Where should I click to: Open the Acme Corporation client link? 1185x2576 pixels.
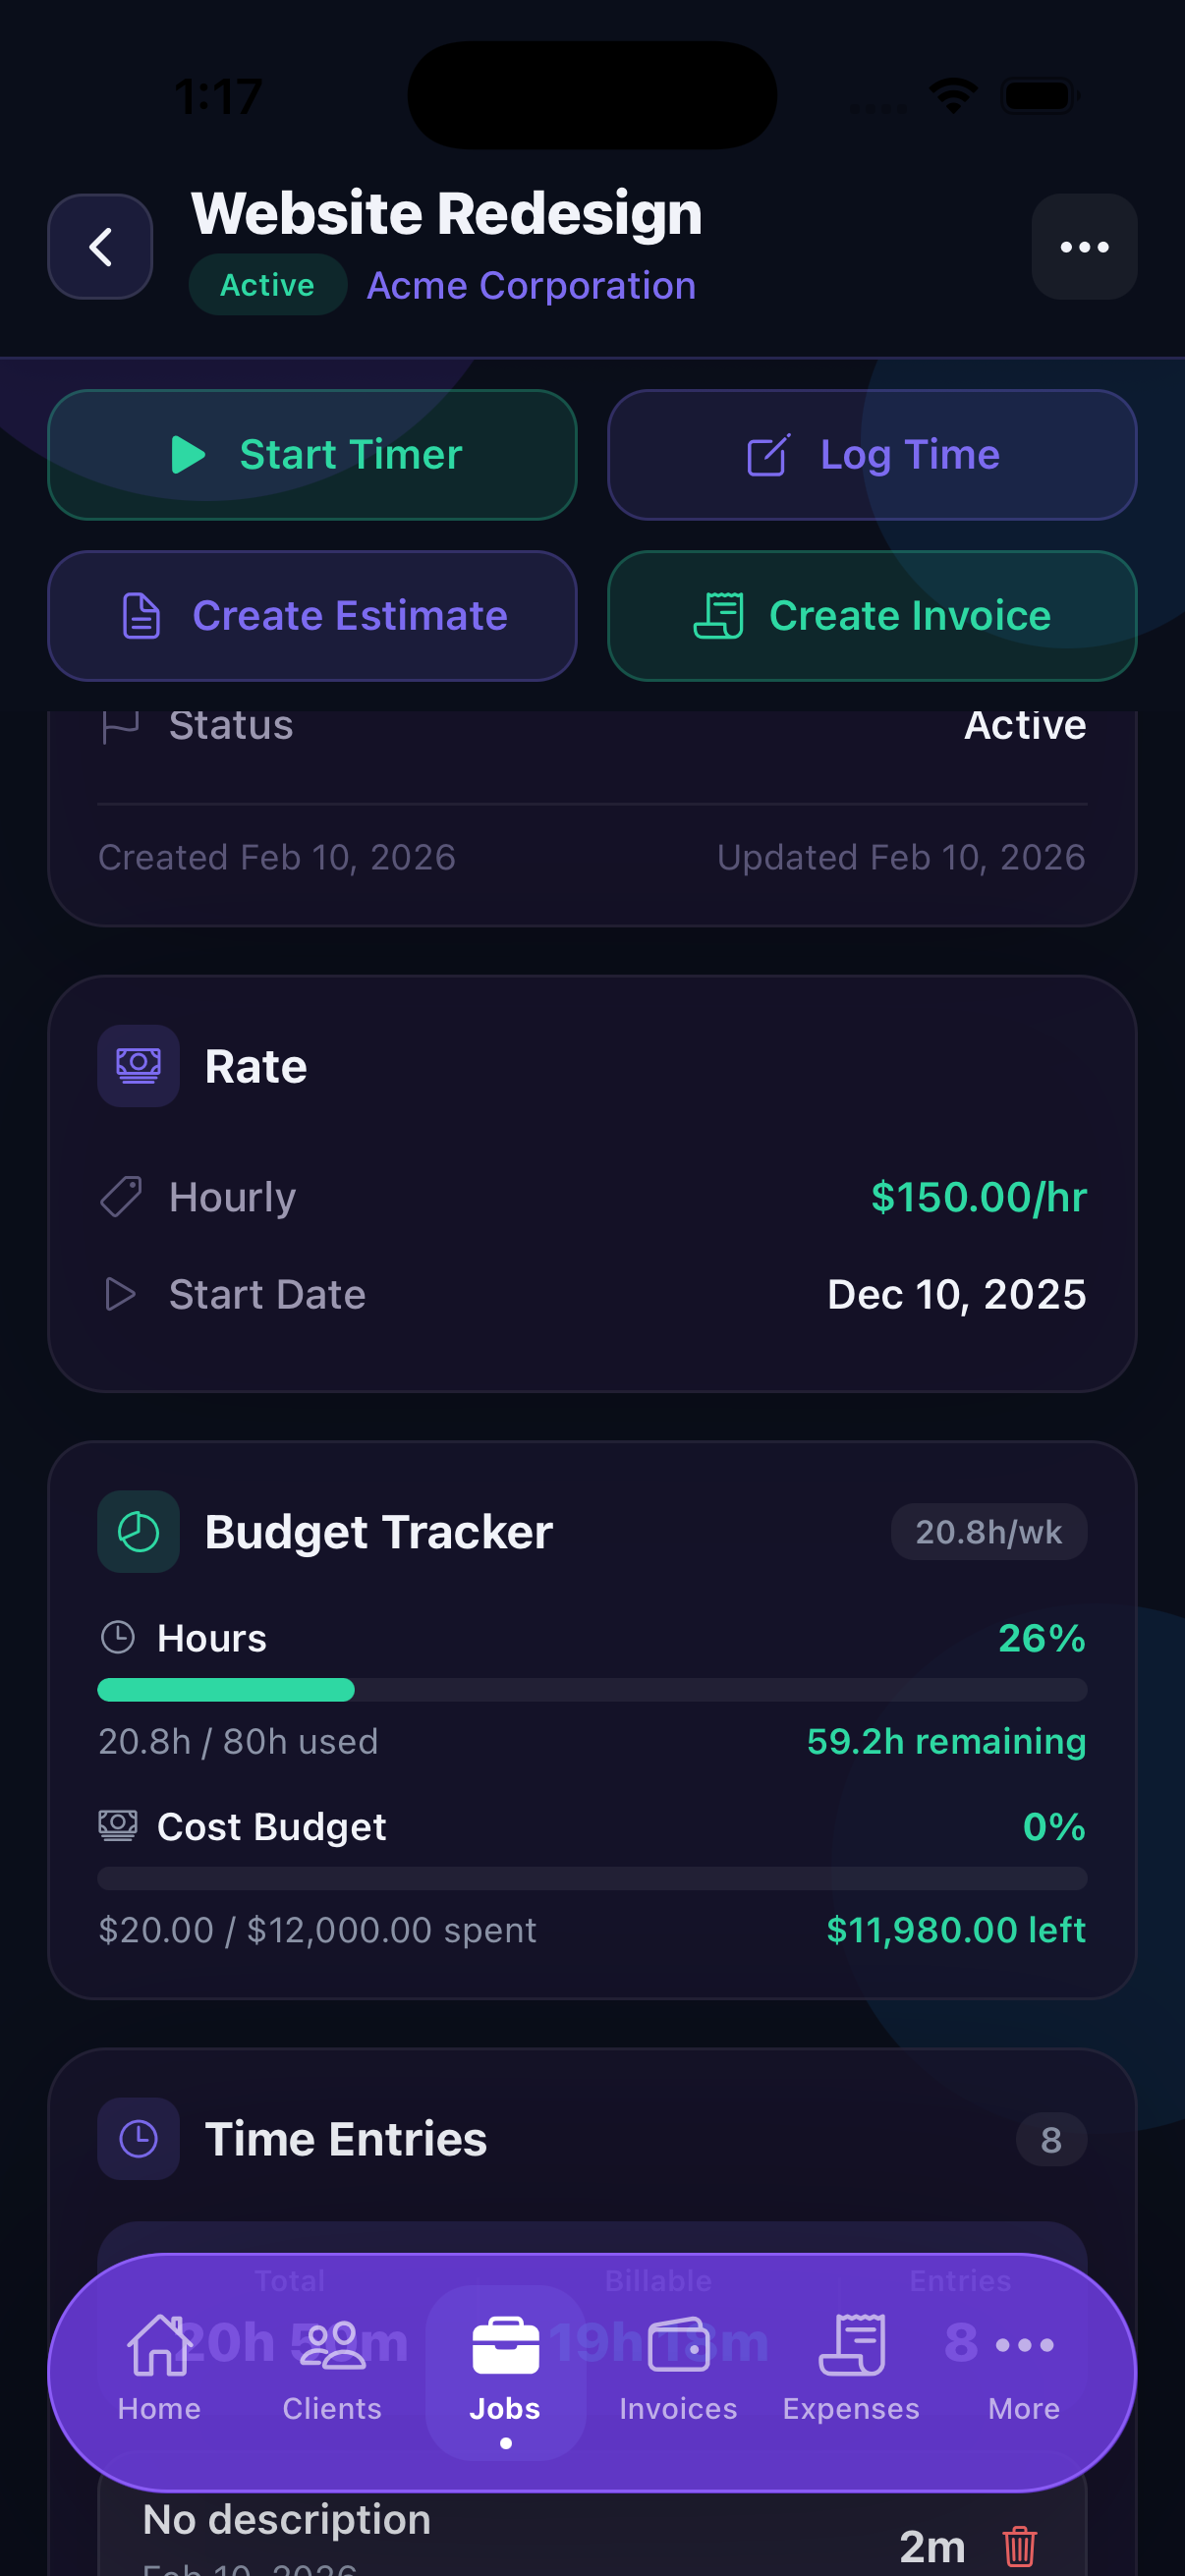[x=531, y=286]
